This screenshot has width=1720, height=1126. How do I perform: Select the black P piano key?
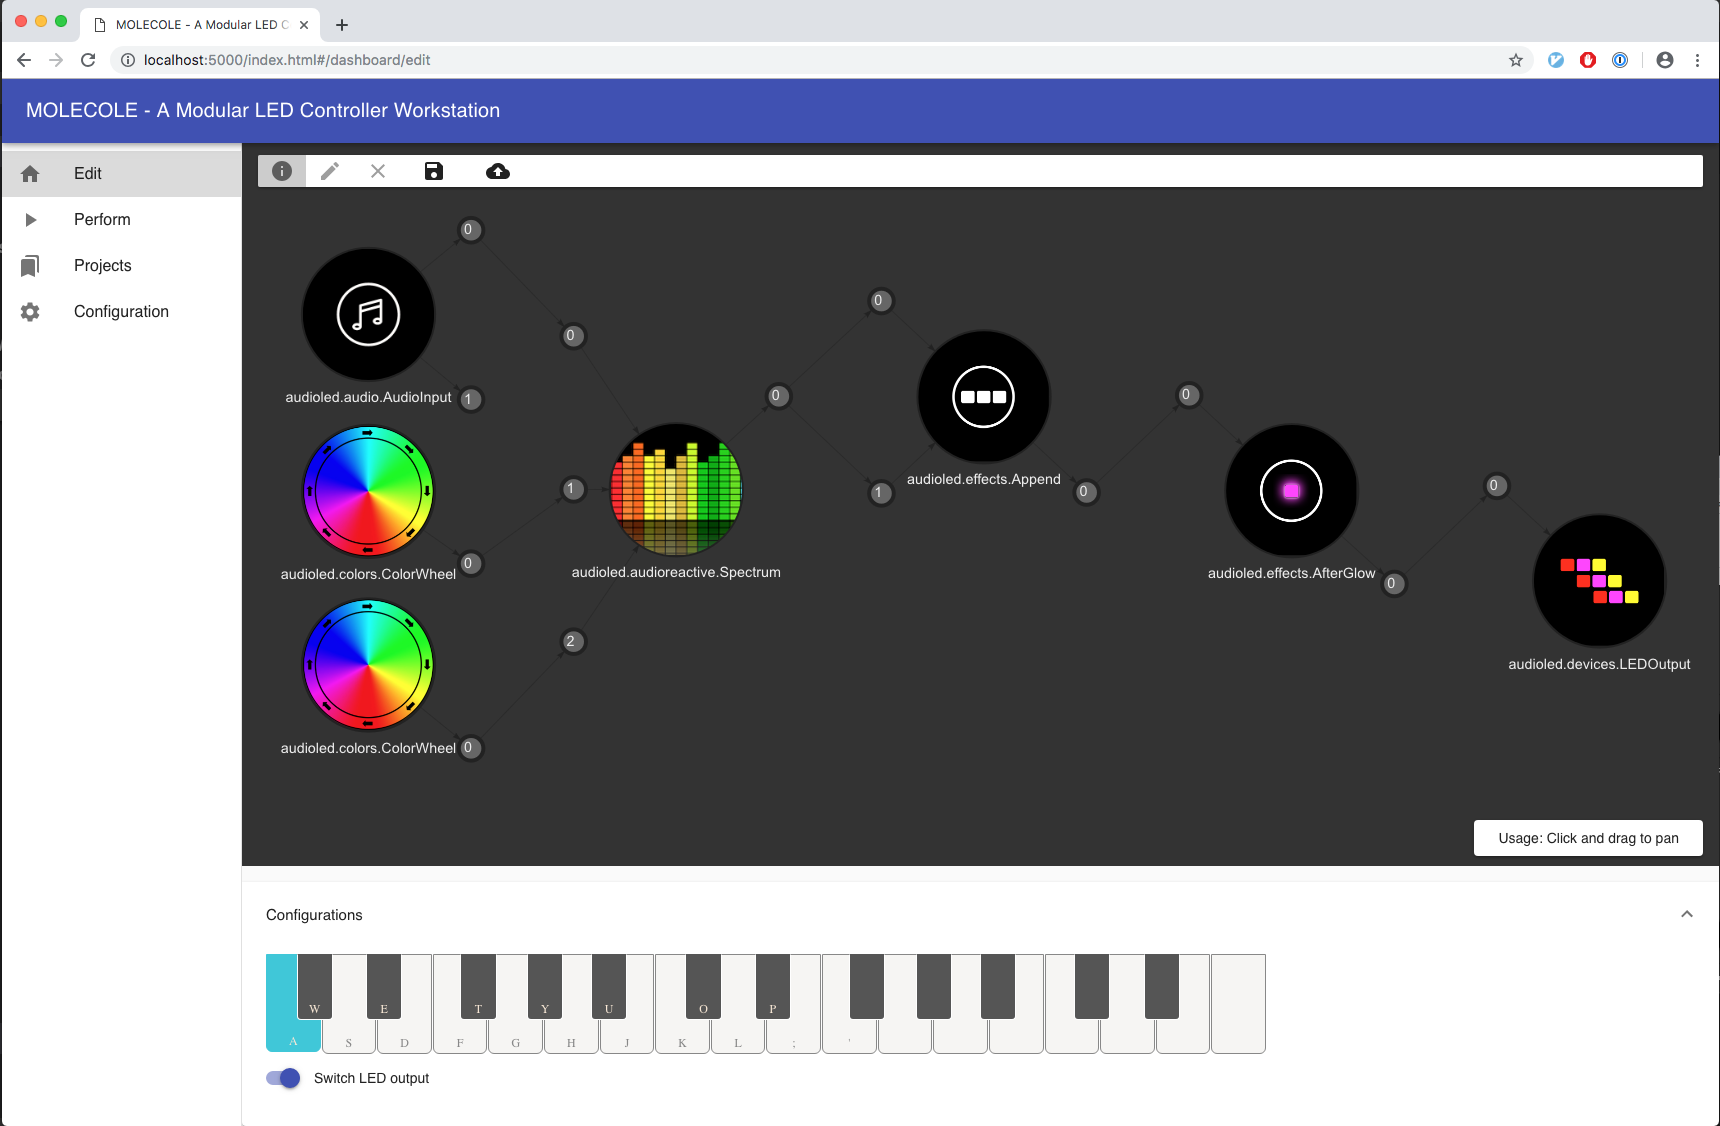click(x=773, y=986)
